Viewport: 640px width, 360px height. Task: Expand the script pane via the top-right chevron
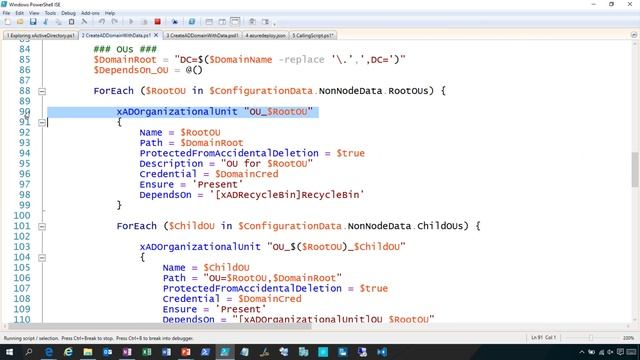click(633, 35)
